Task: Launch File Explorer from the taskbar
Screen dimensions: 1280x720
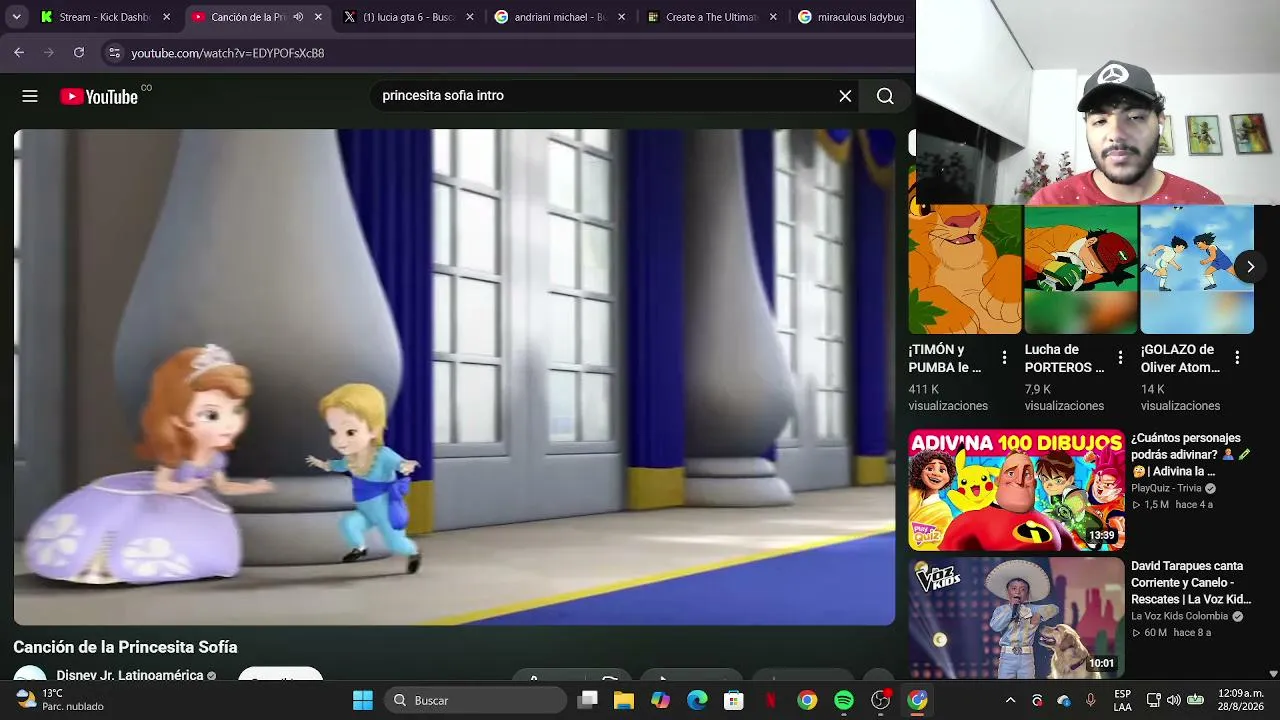Action: pyautogui.click(x=624, y=700)
